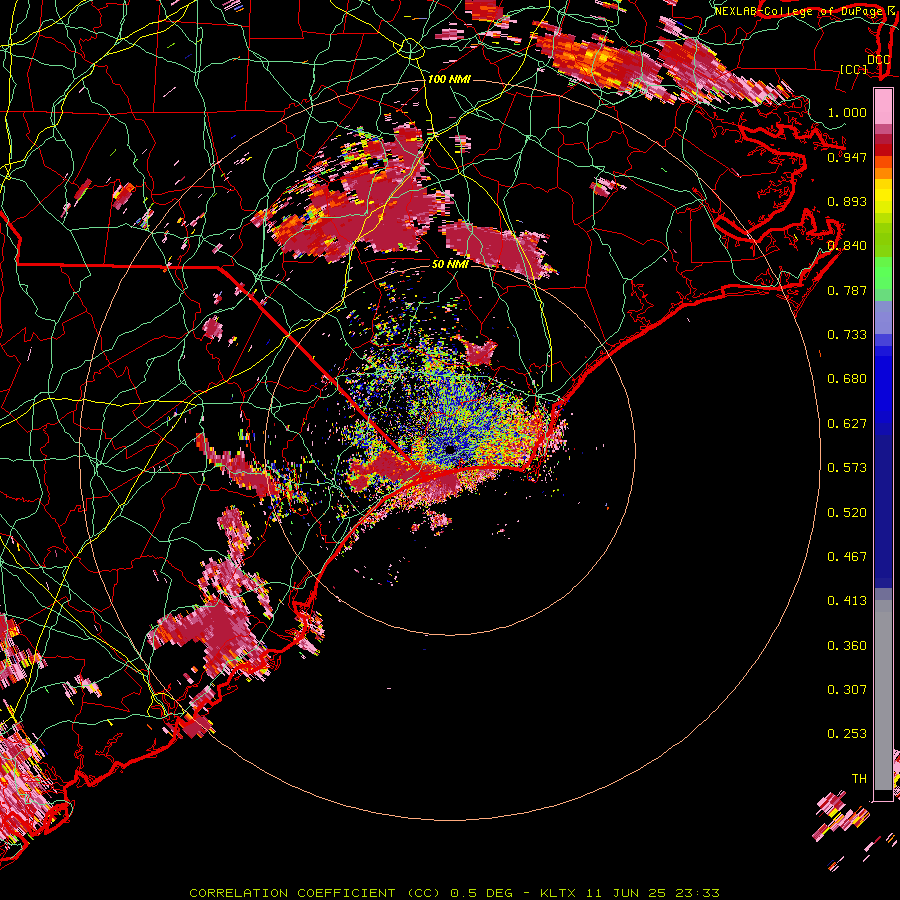Select the 1.000 legend value
Viewport: 900px width, 900px height.
click(x=847, y=112)
